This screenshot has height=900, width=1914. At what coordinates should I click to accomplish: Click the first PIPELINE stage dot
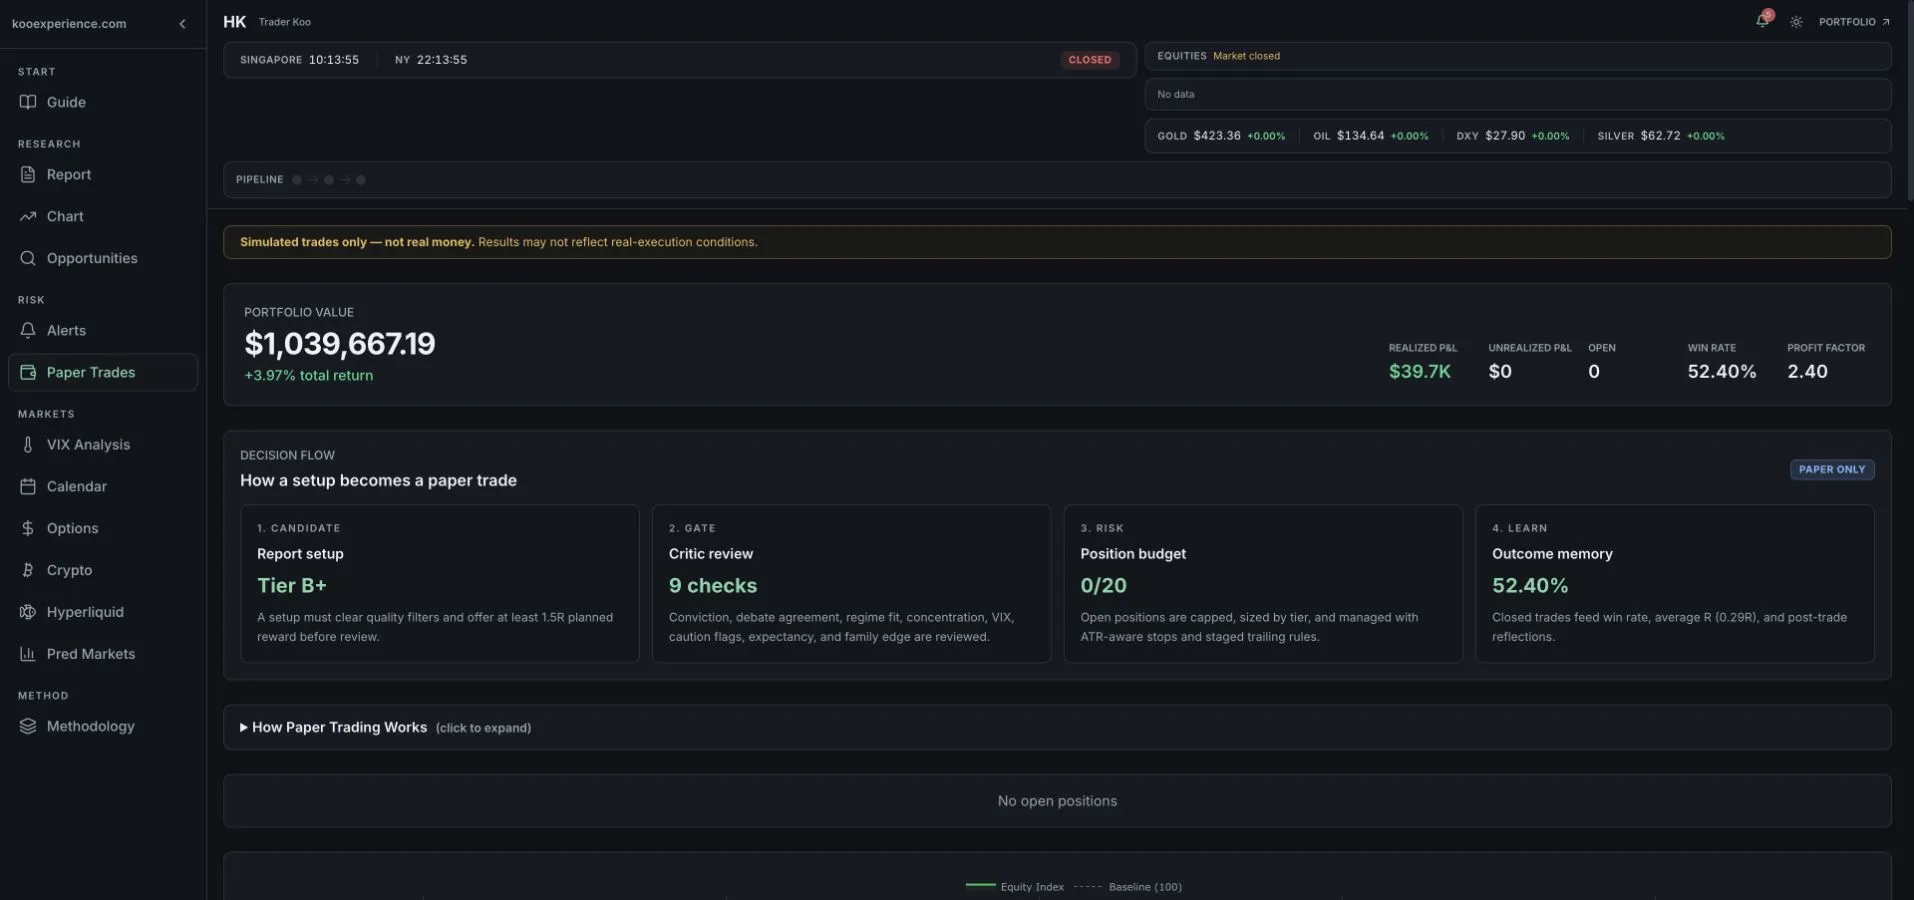tap(297, 180)
